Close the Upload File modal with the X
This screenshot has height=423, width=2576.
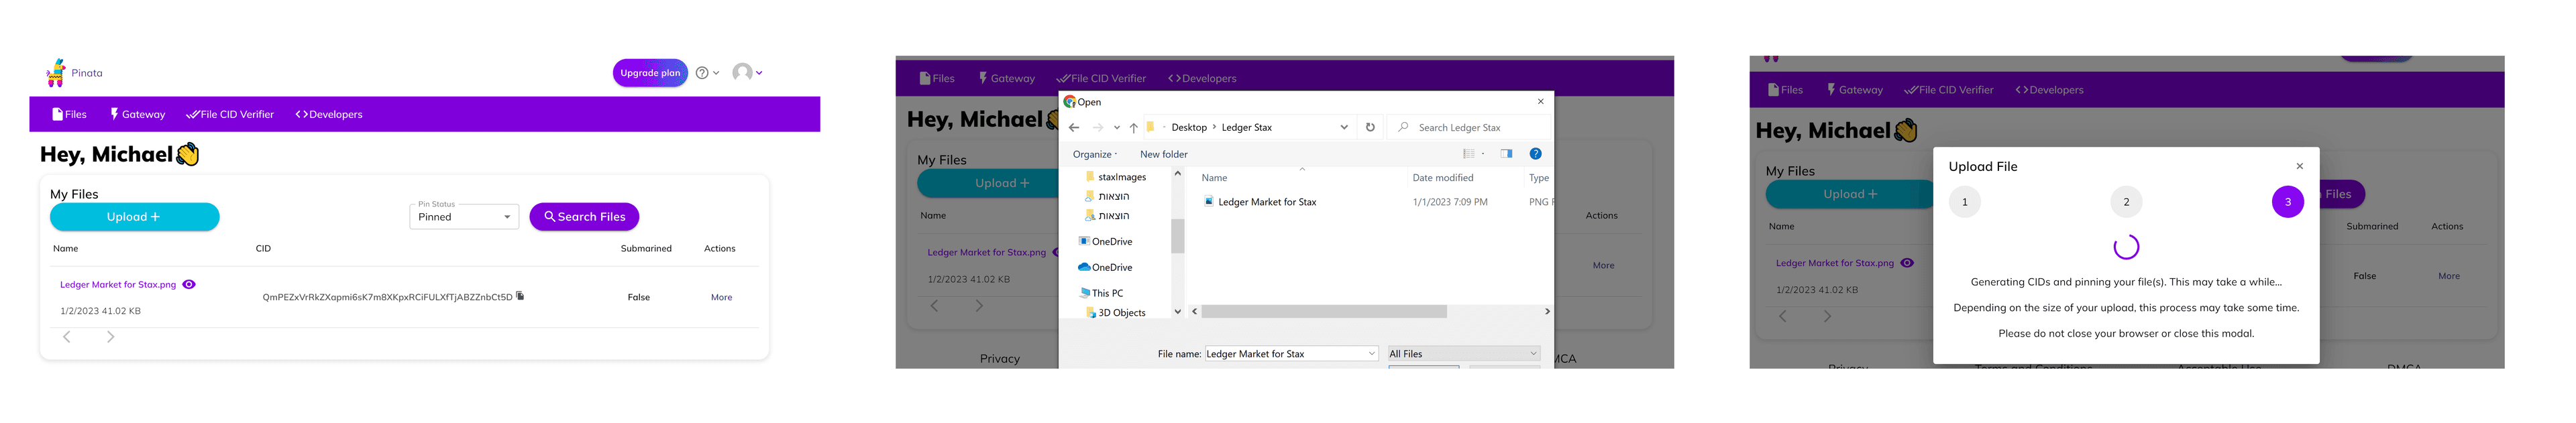click(x=2299, y=166)
